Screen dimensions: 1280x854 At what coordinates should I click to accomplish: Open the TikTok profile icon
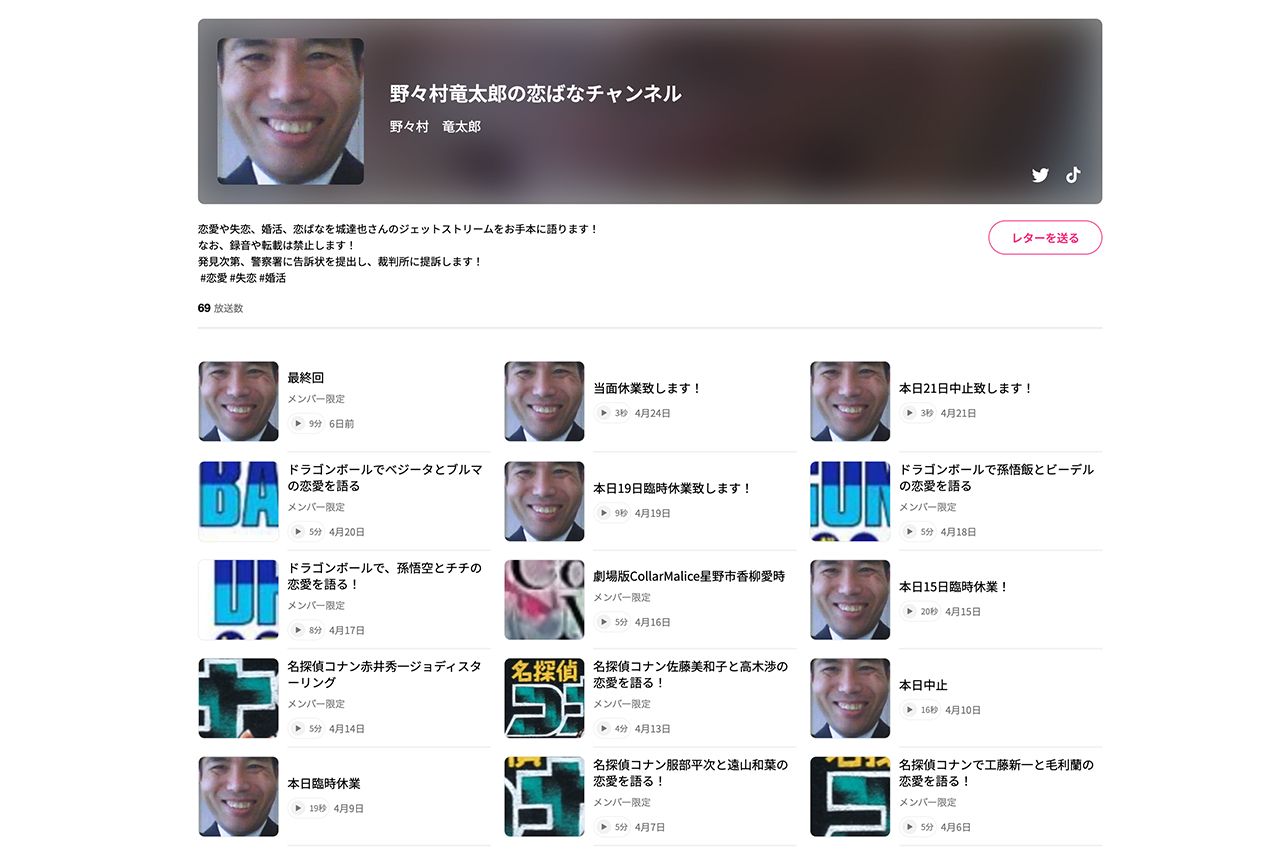(1073, 175)
